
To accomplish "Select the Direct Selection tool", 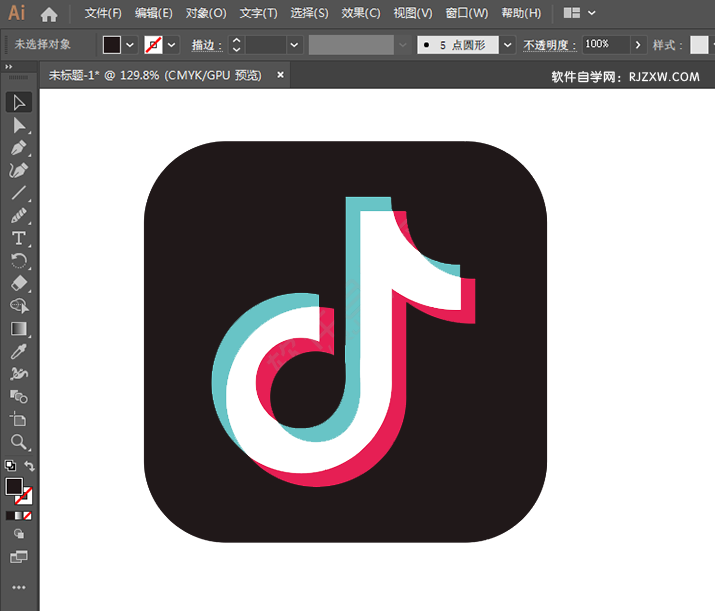I will point(19,125).
